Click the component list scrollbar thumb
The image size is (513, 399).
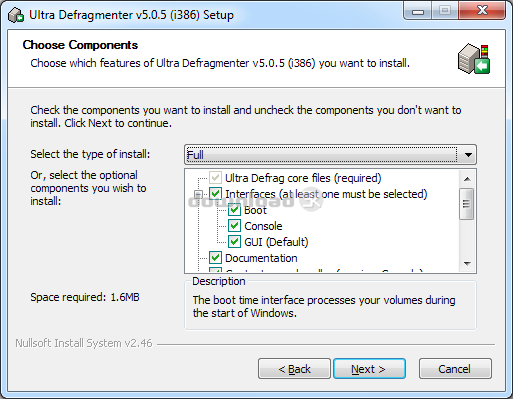(467, 204)
